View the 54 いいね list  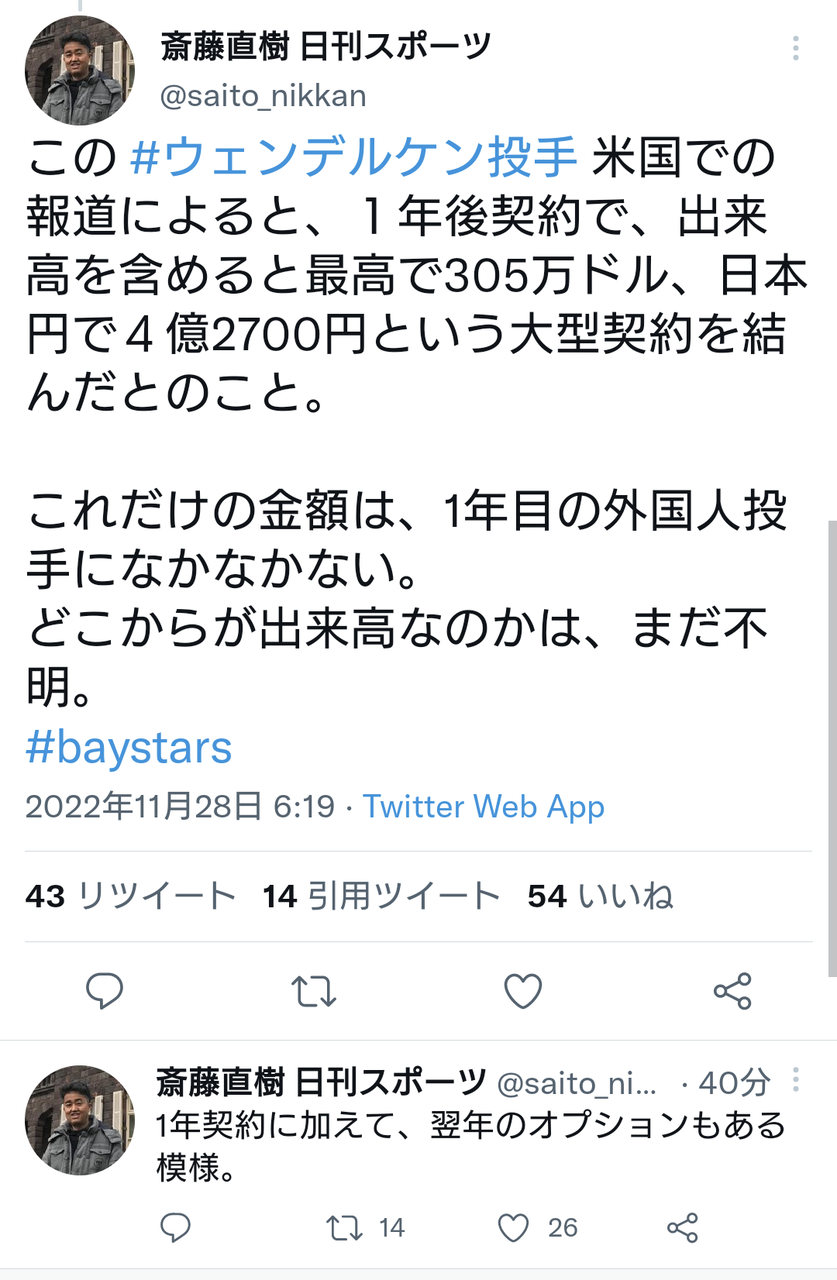[601, 896]
